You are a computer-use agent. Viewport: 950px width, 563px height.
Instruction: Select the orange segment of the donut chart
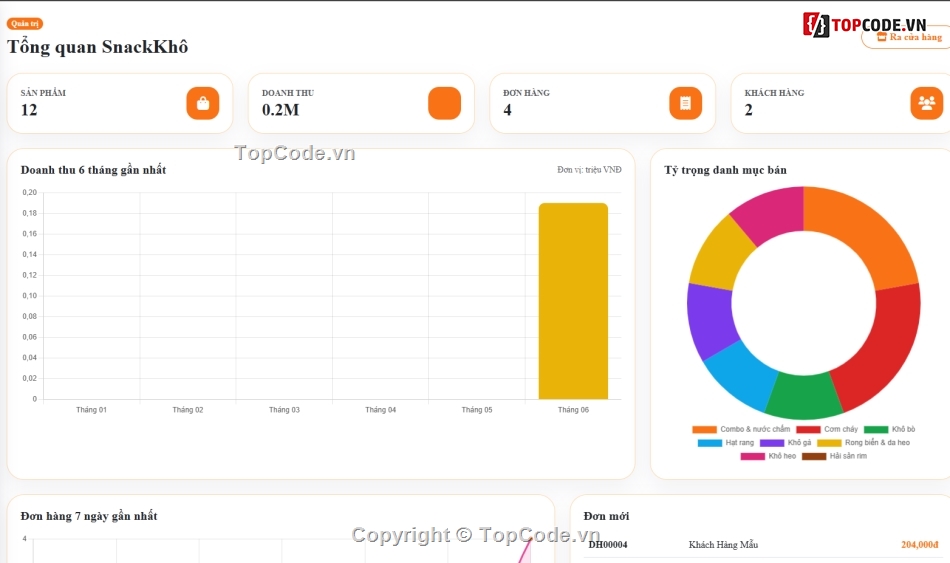(x=863, y=232)
